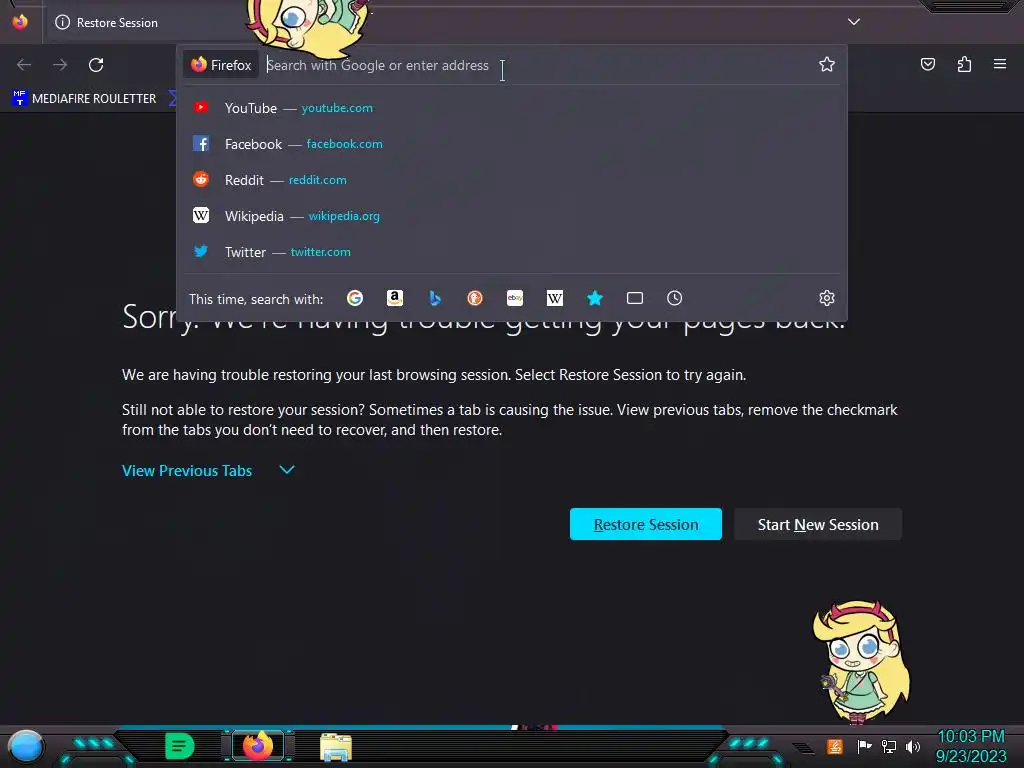
Task: Select Twitter suggestion in dropdown
Action: pyautogui.click(x=511, y=251)
